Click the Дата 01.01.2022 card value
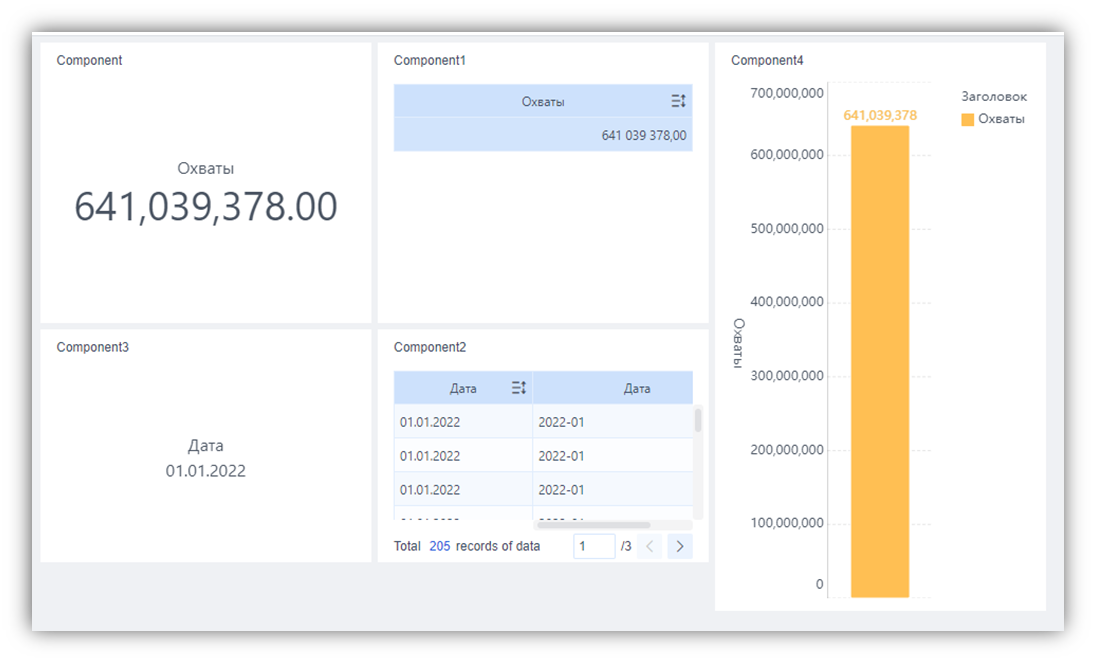This screenshot has height=663, width=1096. [x=206, y=471]
